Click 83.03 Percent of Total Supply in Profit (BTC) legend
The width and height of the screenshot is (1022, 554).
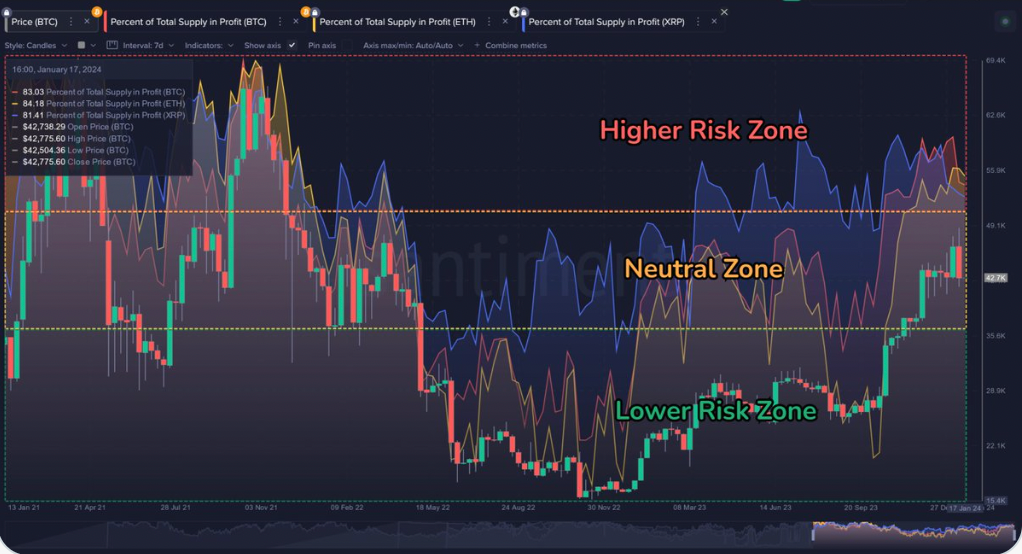pos(99,92)
